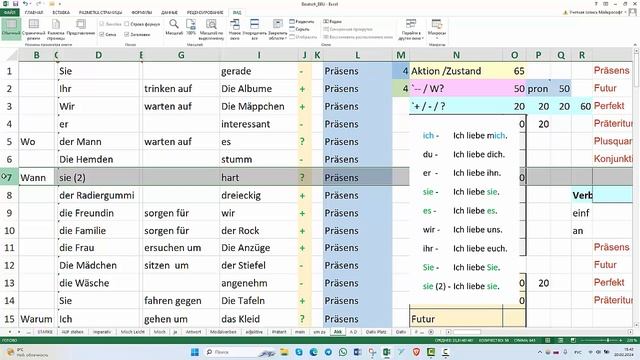This screenshot has height=360, width=640.
Task: Open the Imperativ sheet tab
Action: [102, 332]
